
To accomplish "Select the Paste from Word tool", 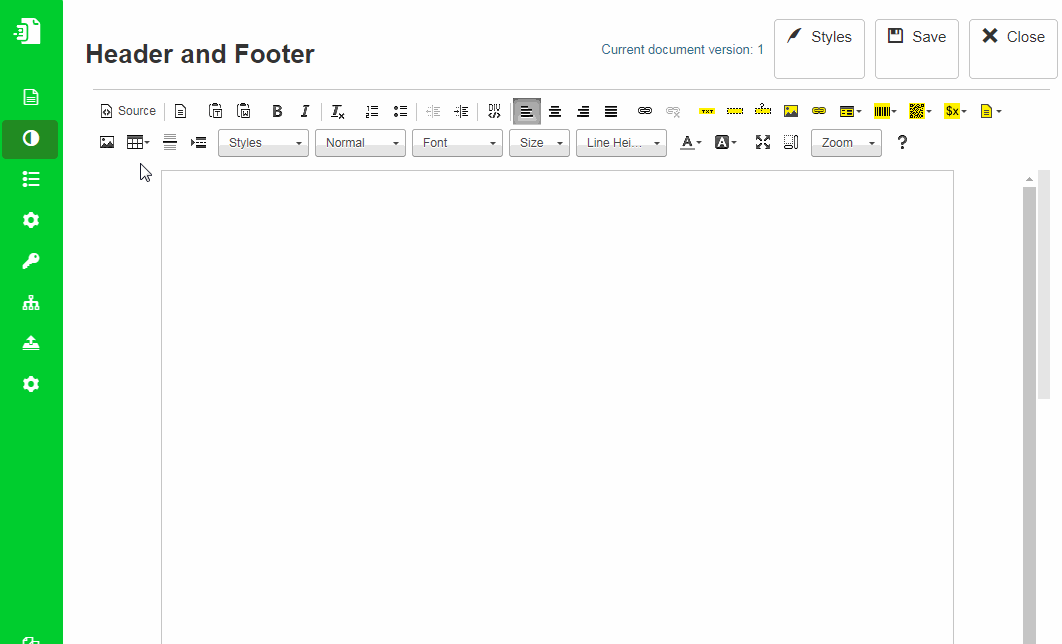I will (x=244, y=111).
